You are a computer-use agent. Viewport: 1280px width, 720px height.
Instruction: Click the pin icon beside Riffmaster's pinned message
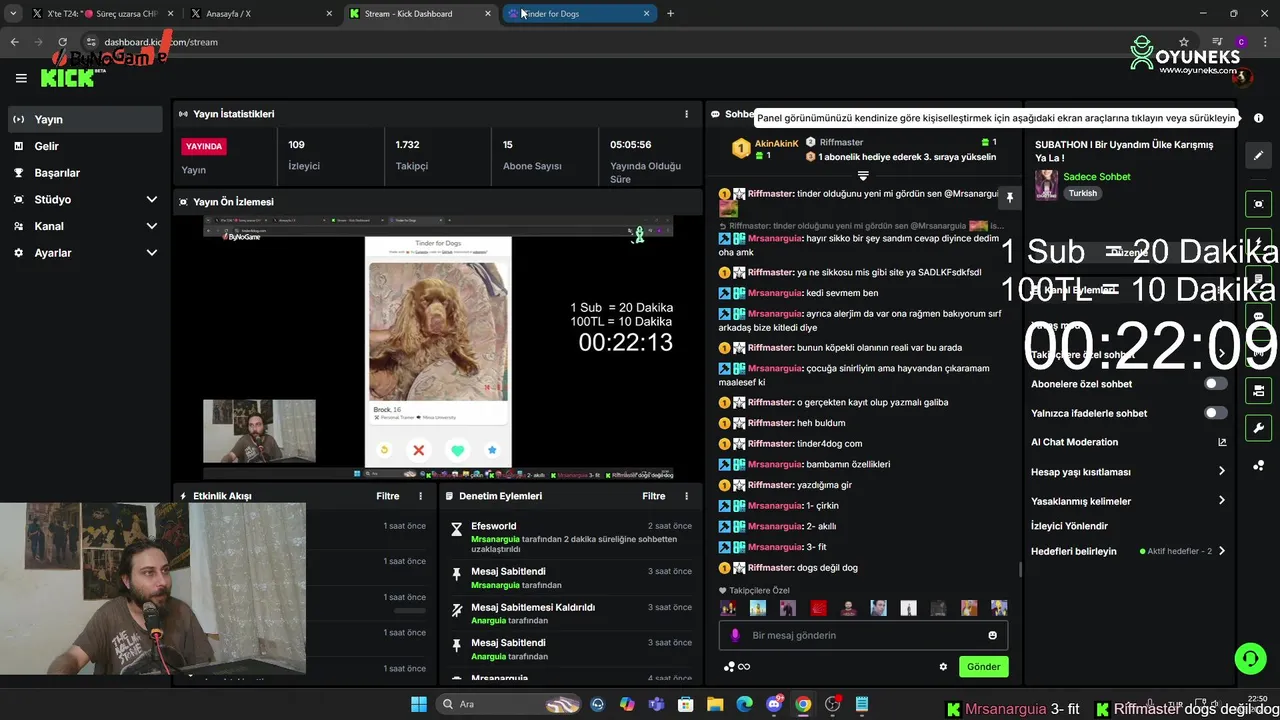1010,198
